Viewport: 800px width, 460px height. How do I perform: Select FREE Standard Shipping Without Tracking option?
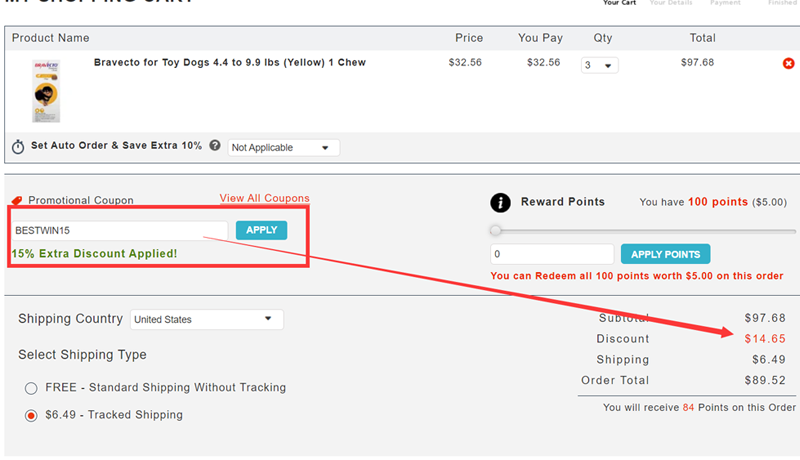click(31, 388)
